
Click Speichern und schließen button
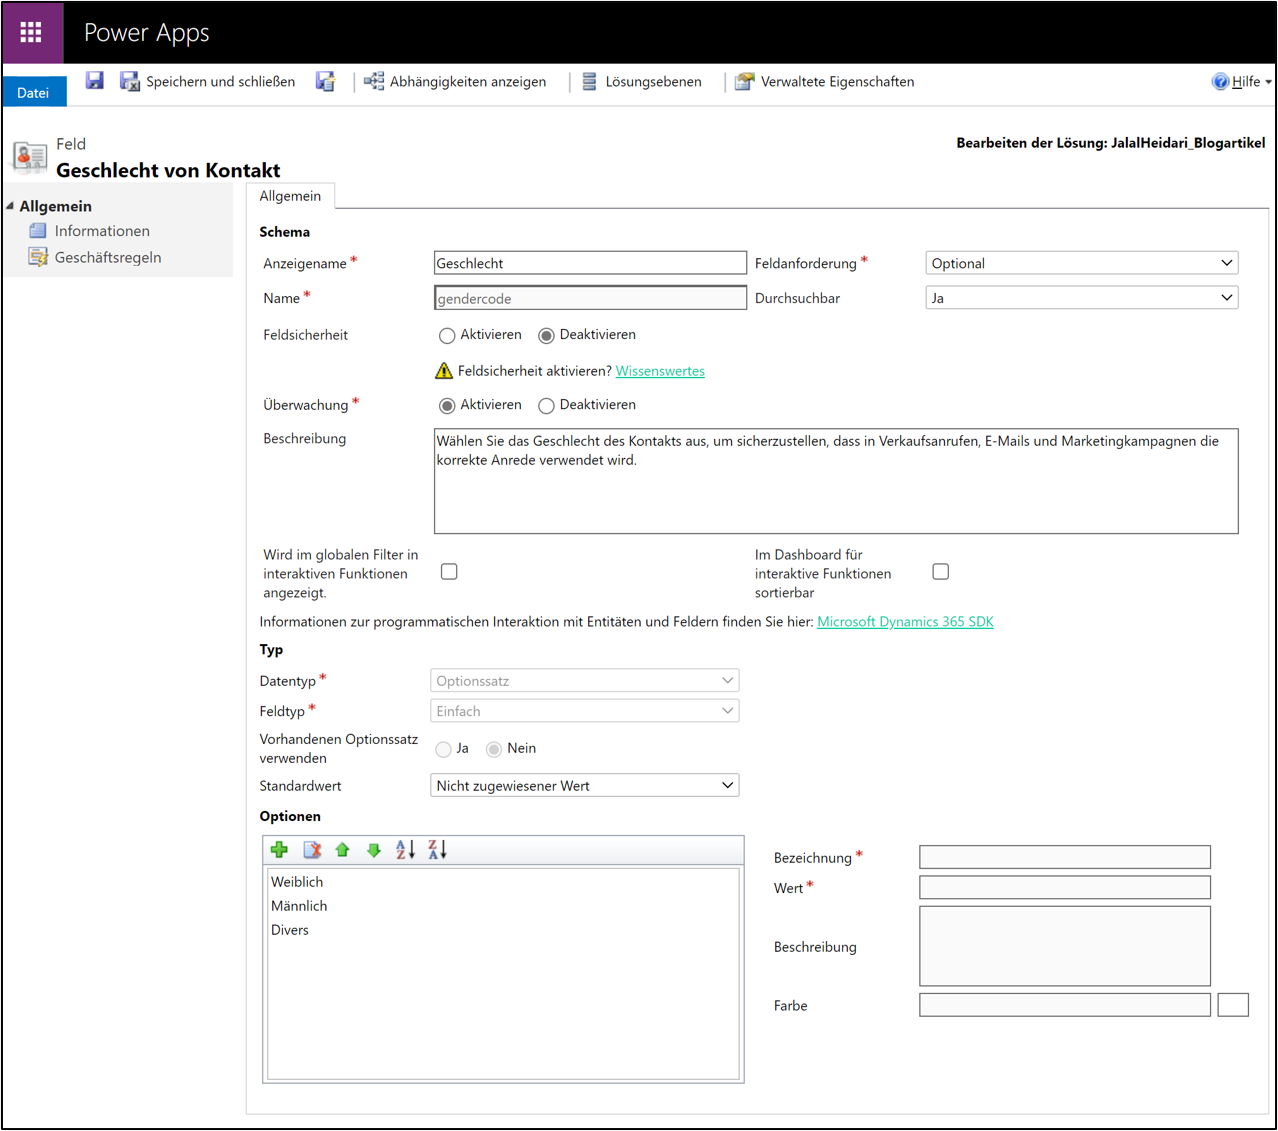(208, 82)
